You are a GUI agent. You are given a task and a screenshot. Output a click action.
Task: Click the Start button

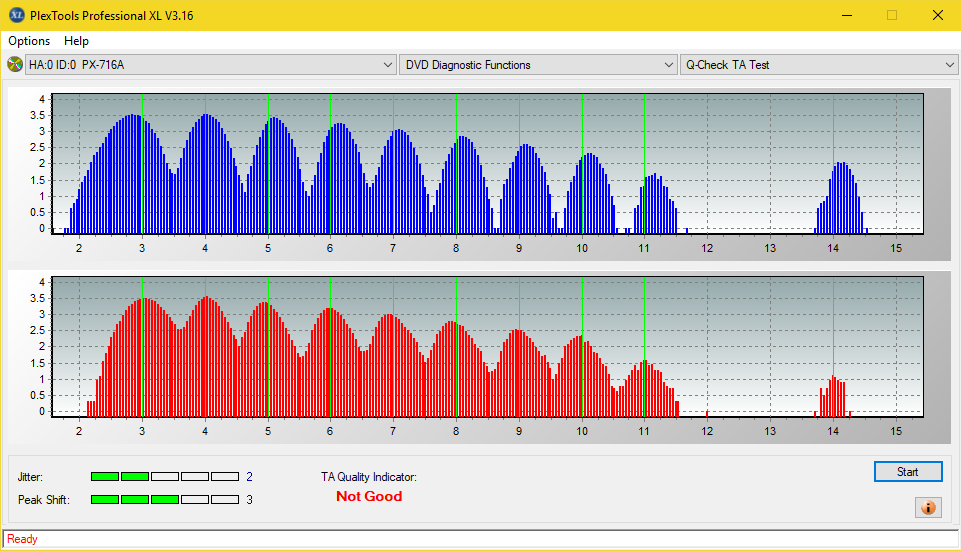[x=908, y=471]
